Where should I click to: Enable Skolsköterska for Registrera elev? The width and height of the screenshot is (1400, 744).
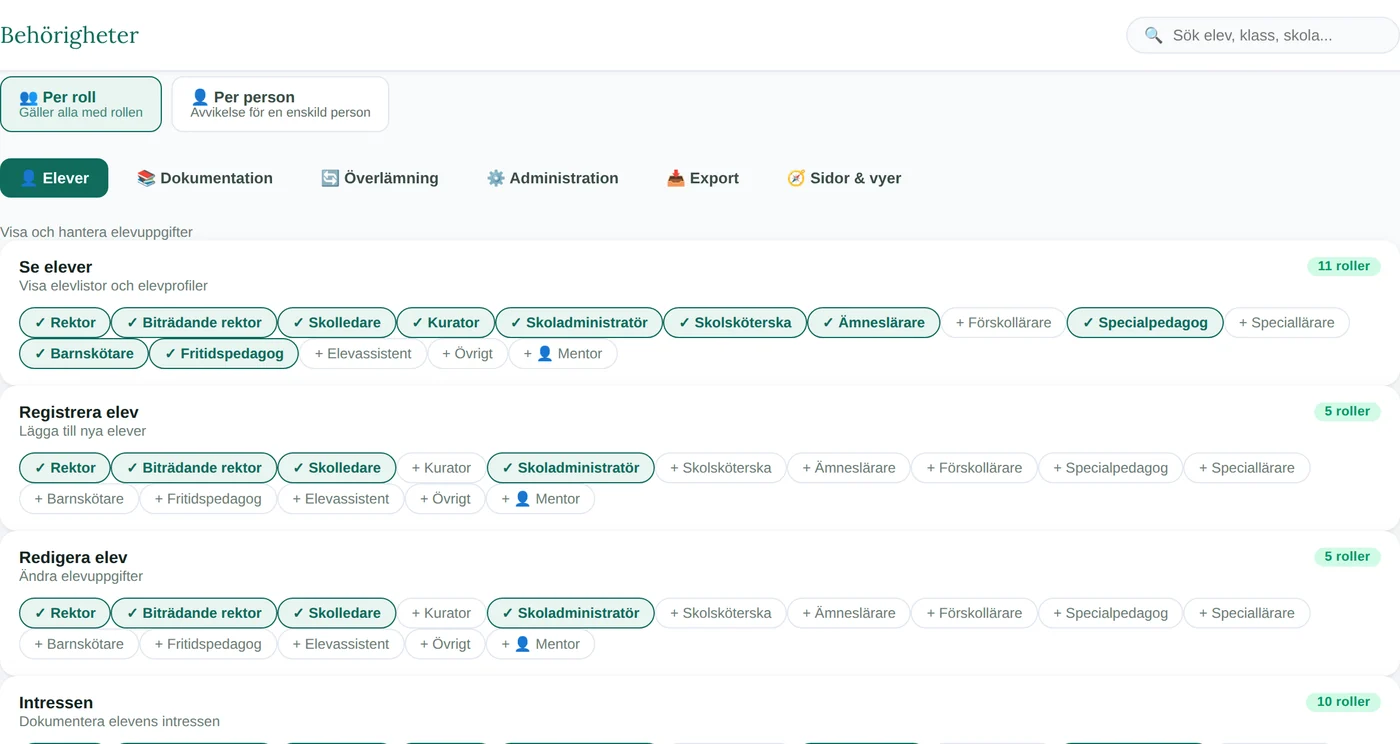[x=720, y=467]
